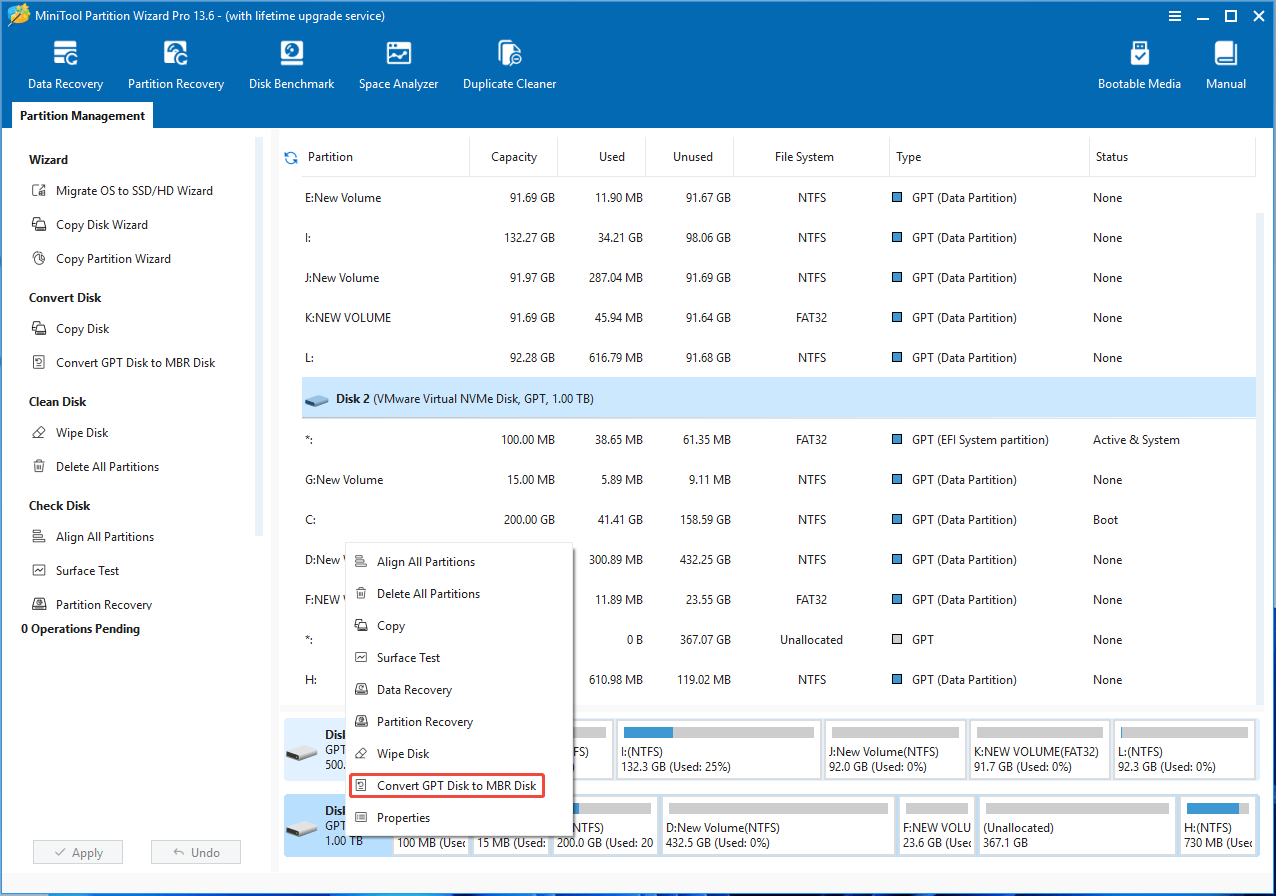Start the Space Analyzer

pyautogui.click(x=398, y=63)
